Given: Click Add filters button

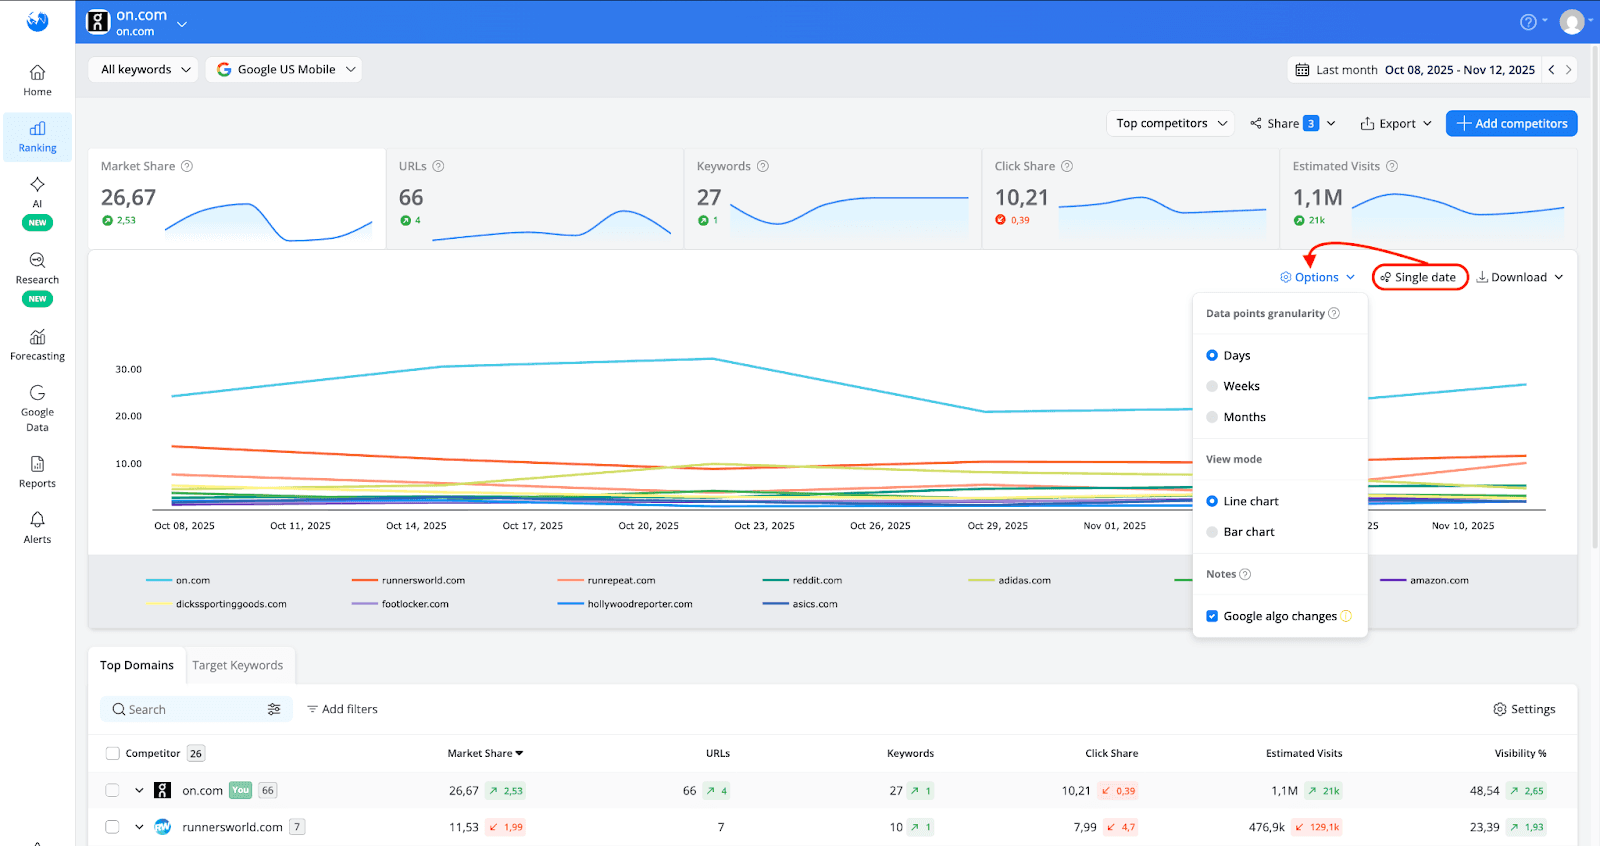Looking at the screenshot, I should (342, 709).
